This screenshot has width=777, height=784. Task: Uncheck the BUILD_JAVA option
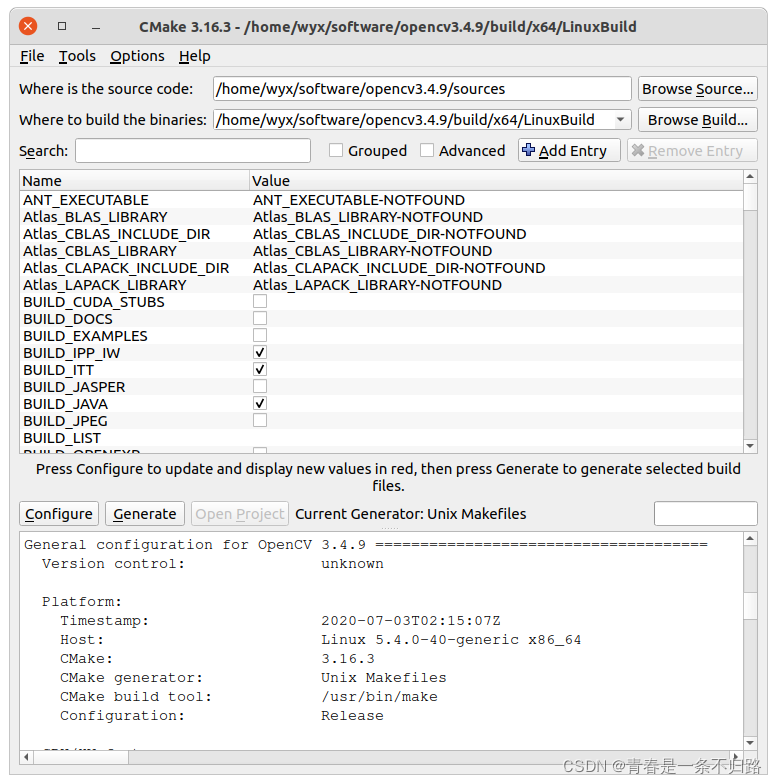pos(260,403)
